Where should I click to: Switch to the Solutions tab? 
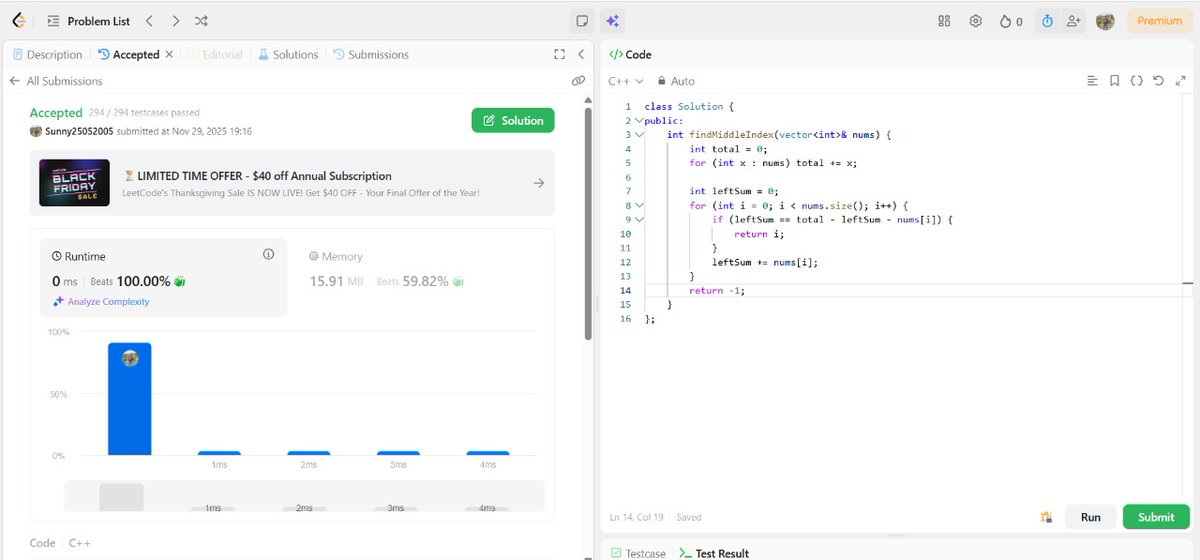pos(288,55)
